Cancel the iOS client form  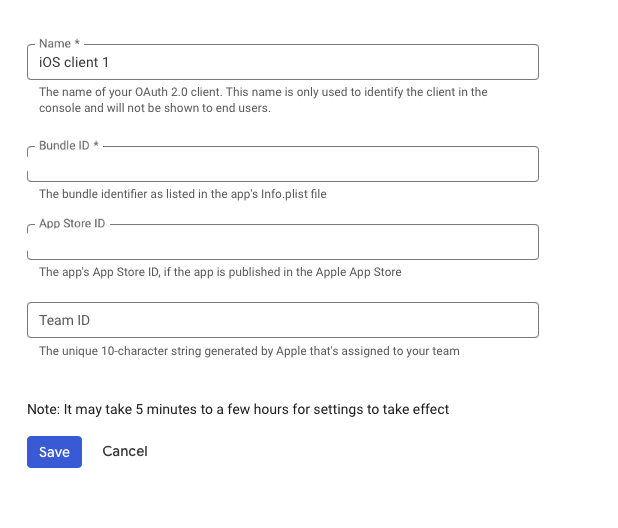click(125, 451)
